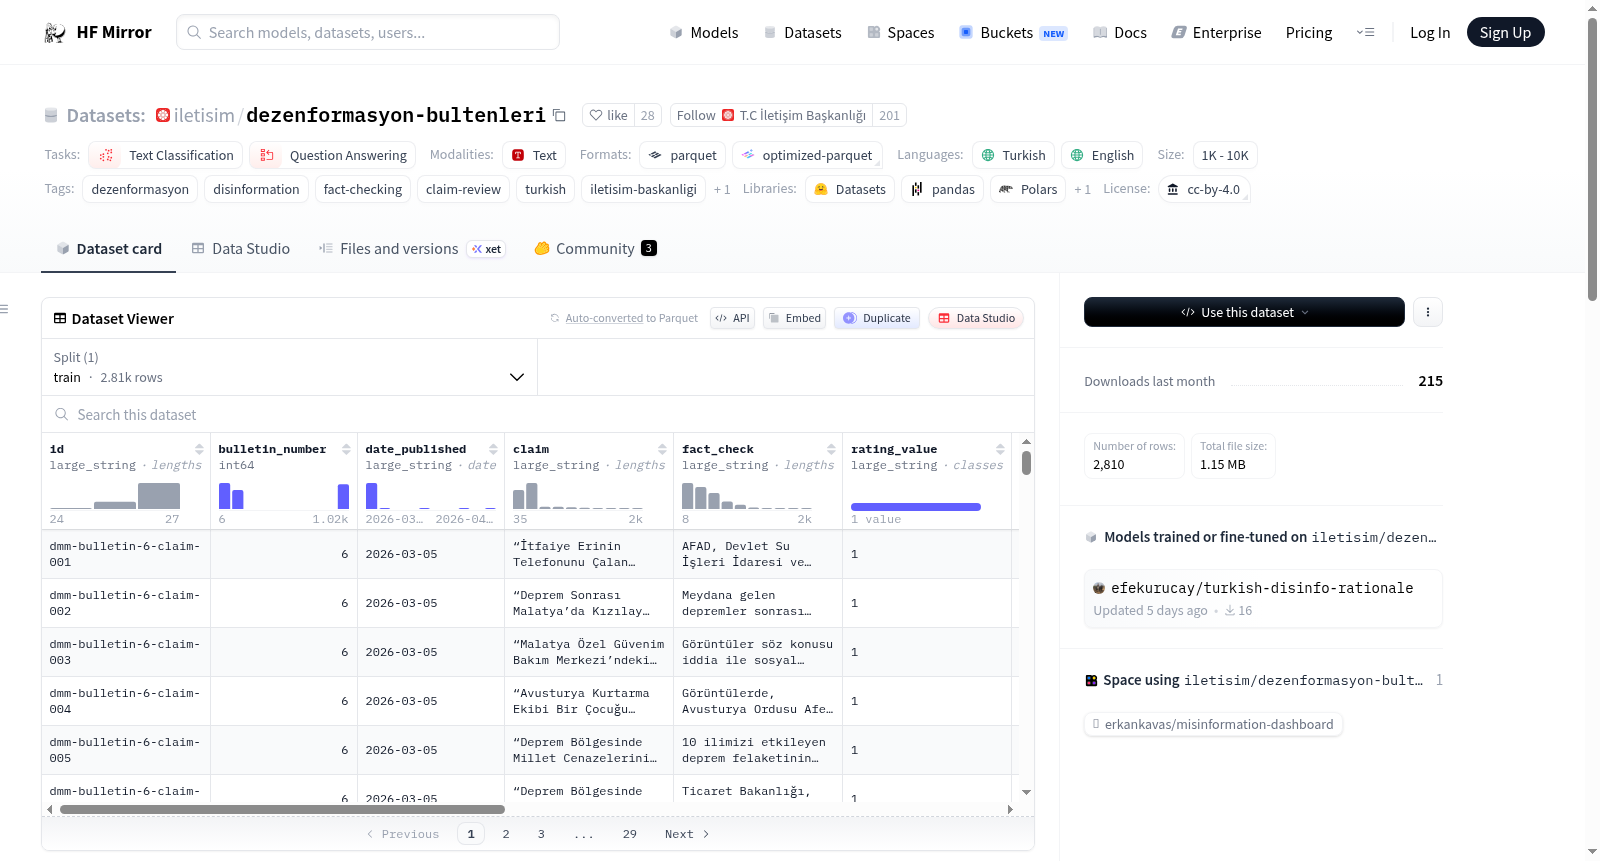Sort the bulletin_number column
The height and width of the screenshot is (861, 1600).
(346, 449)
